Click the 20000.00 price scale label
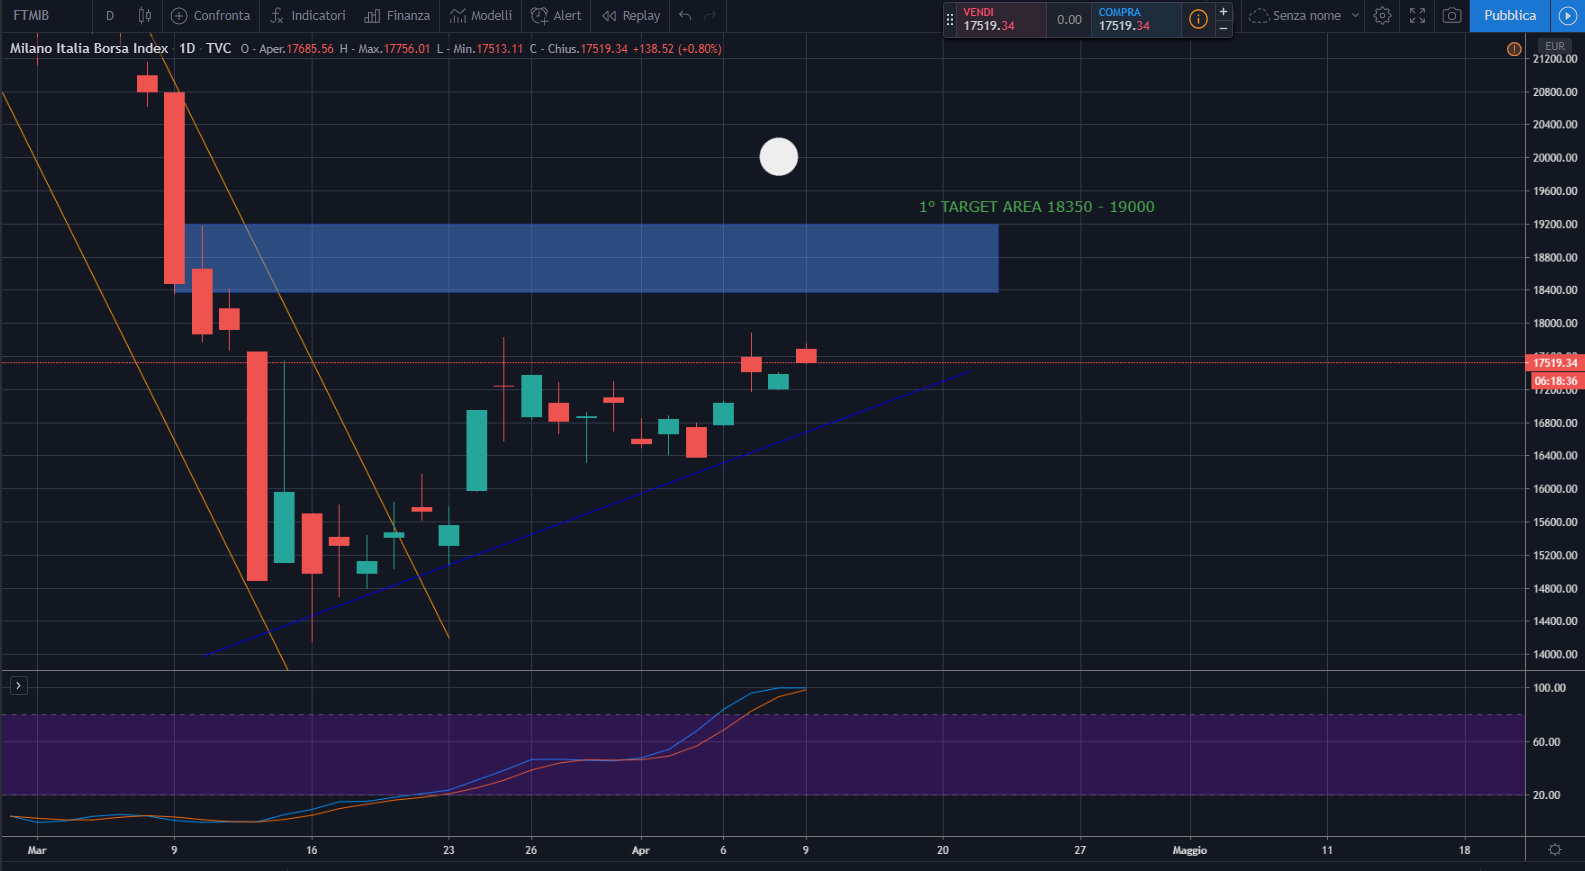The image size is (1585, 871). click(x=1555, y=157)
